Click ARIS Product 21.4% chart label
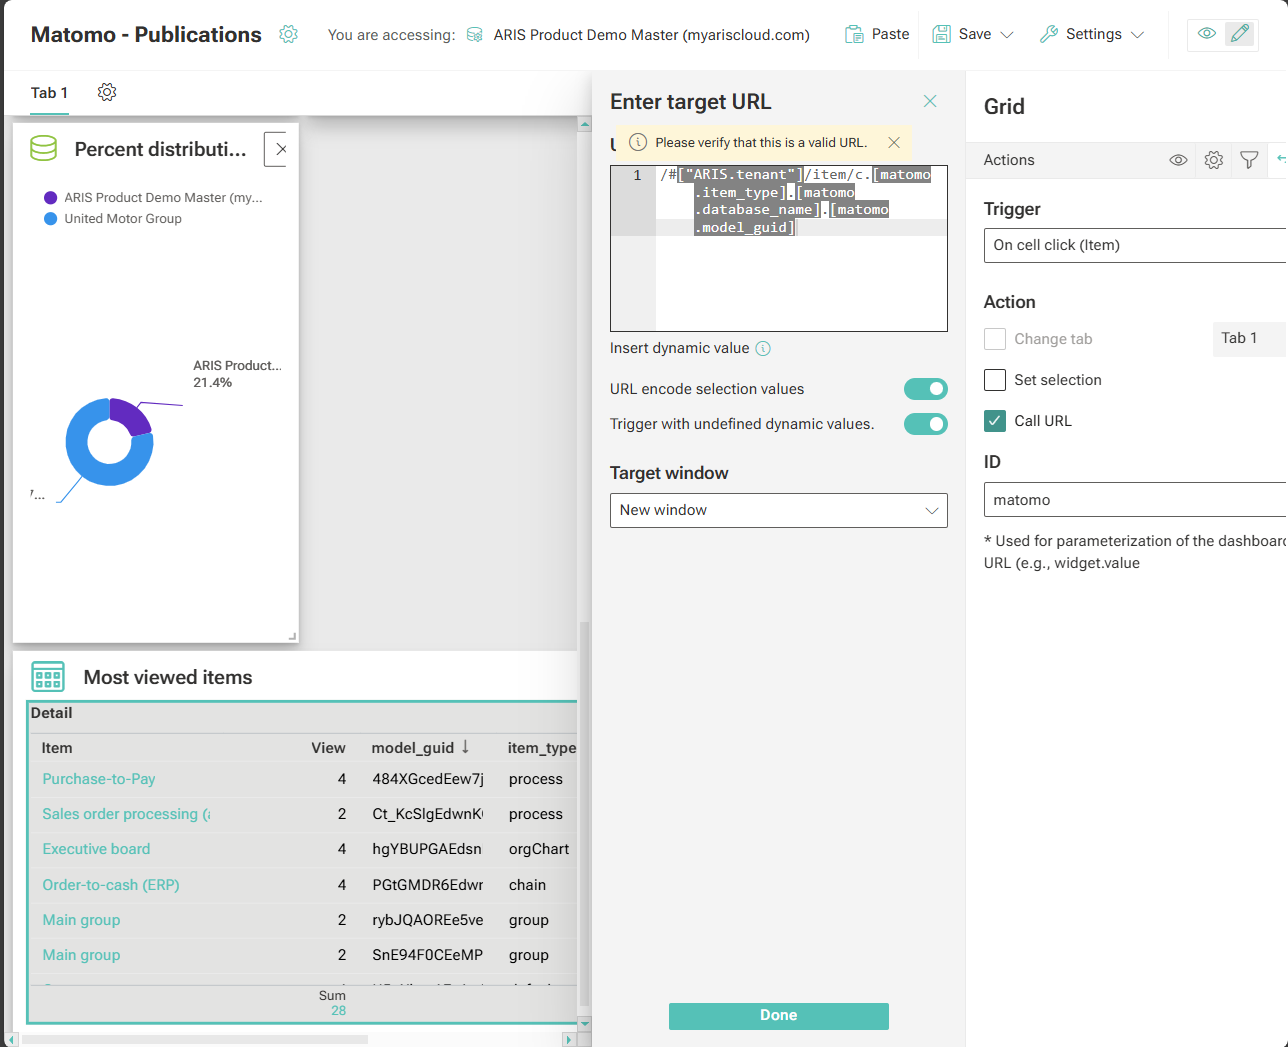This screenshot has height=1047, width=1288. pyautogui.click(x=237, y=374)
